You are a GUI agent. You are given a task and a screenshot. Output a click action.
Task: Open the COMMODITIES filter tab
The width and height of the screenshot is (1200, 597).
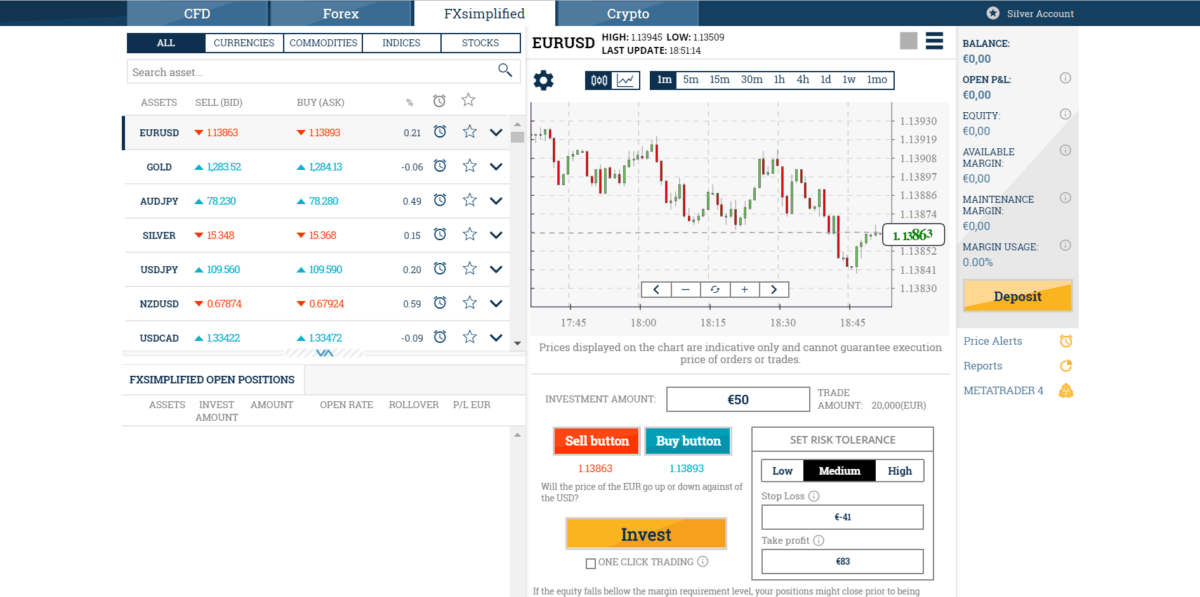point(323,43)
